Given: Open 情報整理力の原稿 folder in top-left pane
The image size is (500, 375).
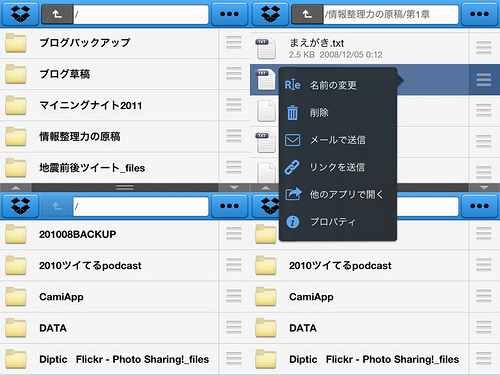Looking at the screenshot, I should tap(109, 136).
